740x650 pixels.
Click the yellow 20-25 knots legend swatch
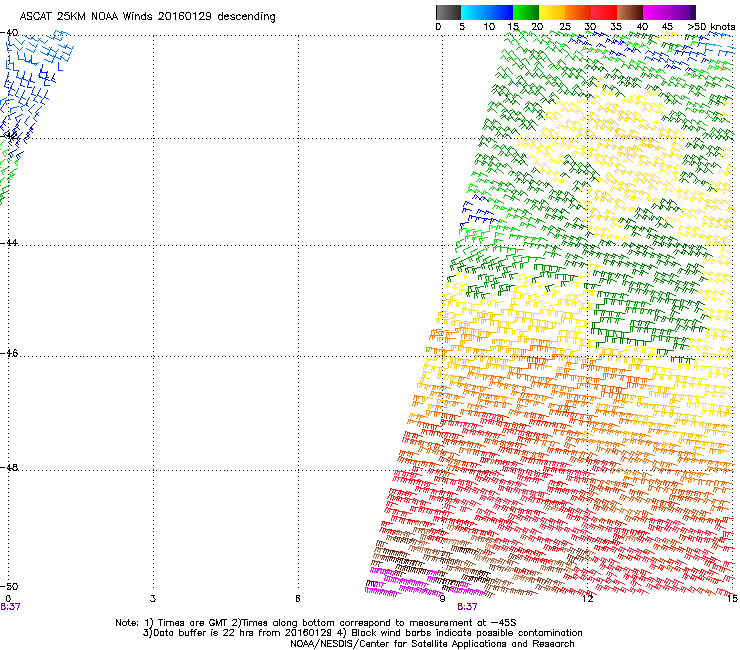[552, 12]
